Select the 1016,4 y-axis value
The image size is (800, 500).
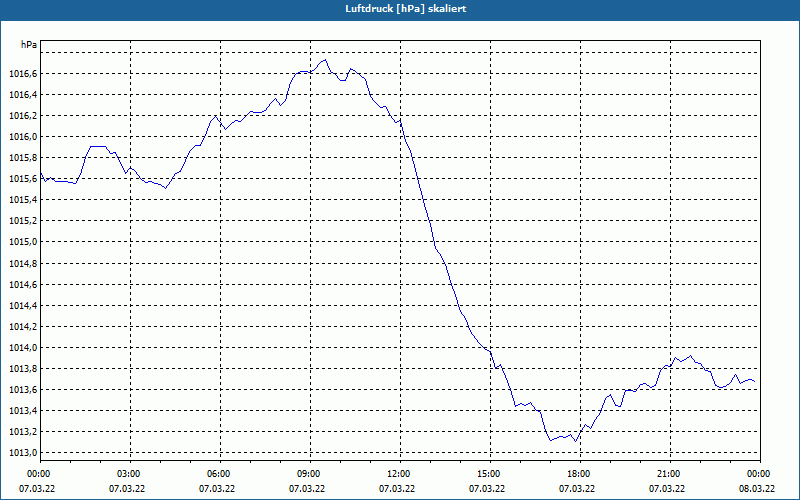[23, 95]
